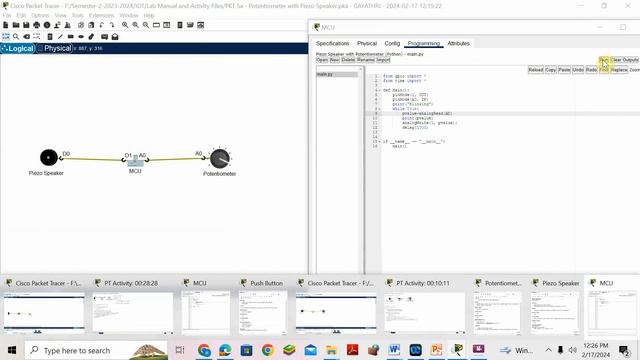Choose the Freeform draw tool icon
Screen dimensions: 640x360
pos(91,37)
